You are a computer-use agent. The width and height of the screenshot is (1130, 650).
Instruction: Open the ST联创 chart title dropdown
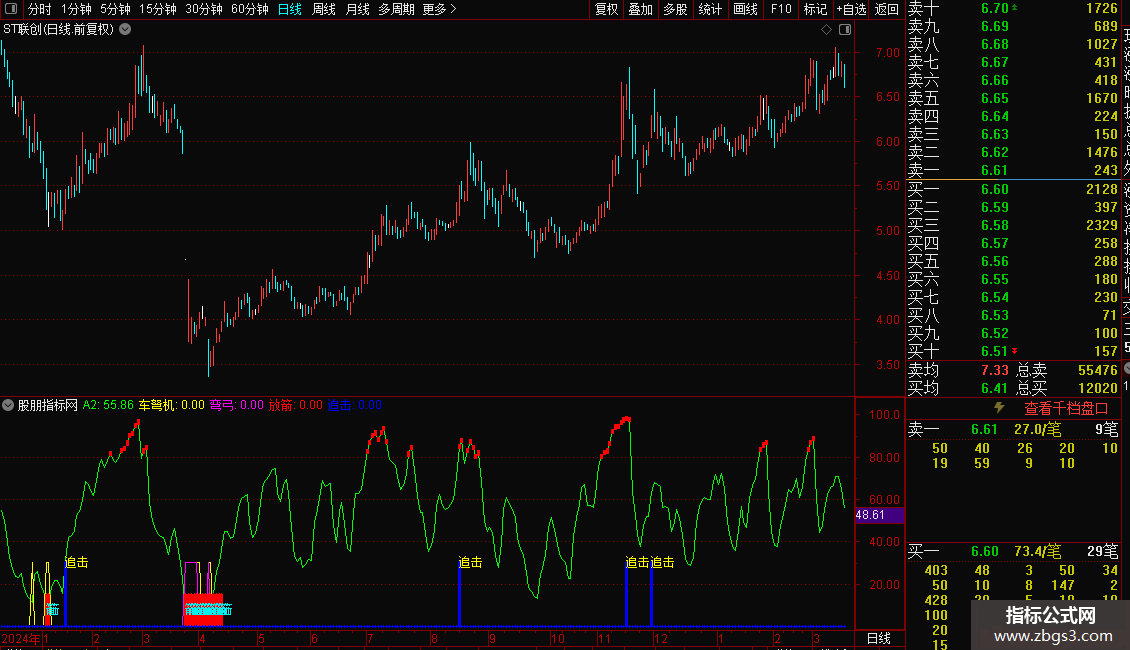pyautogui.click(x=125, y=30)
